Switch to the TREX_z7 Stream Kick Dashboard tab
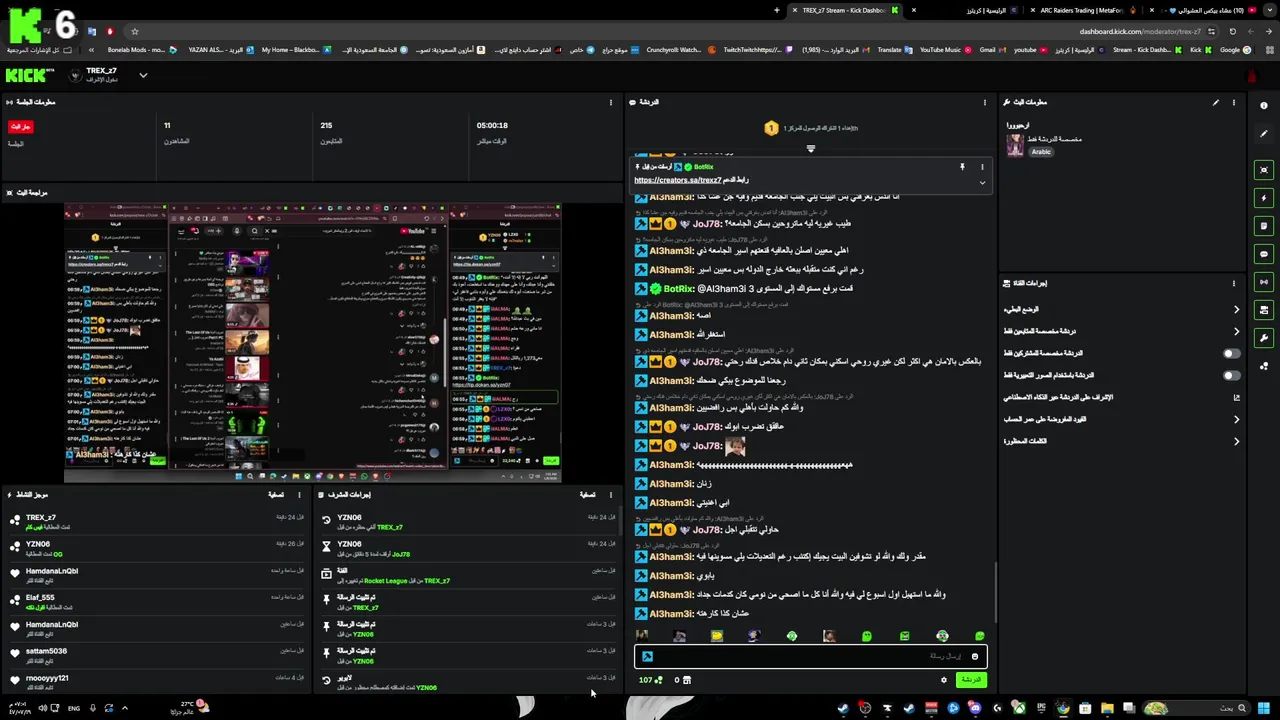Image resolution: width=1280 pixels, height=720 pixels. tap(845, 10)
